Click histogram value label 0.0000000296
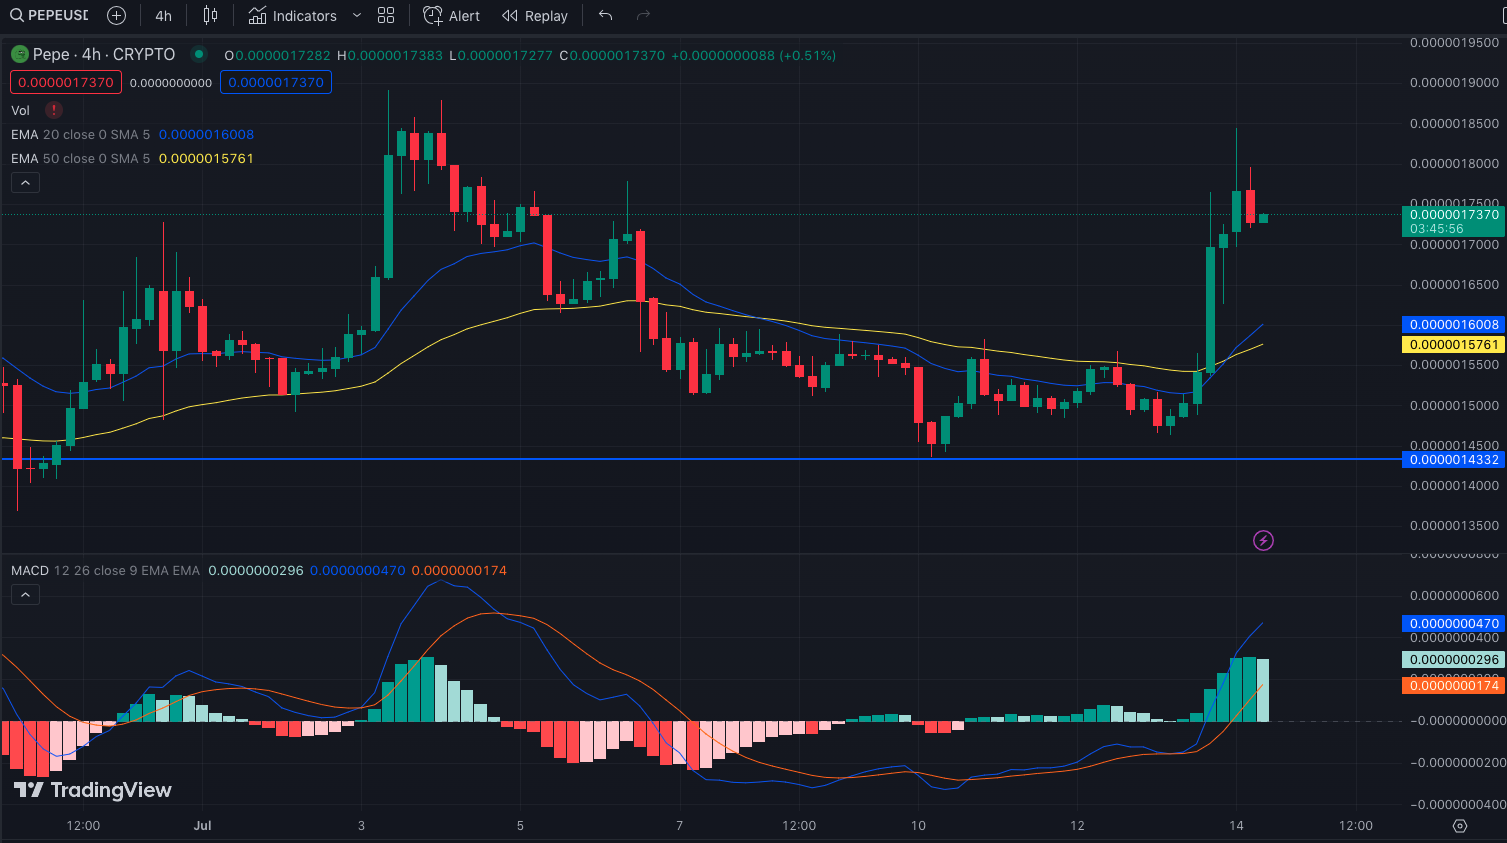The width and height of the screenshot is (1507, 843). (x=1454, y=659)
